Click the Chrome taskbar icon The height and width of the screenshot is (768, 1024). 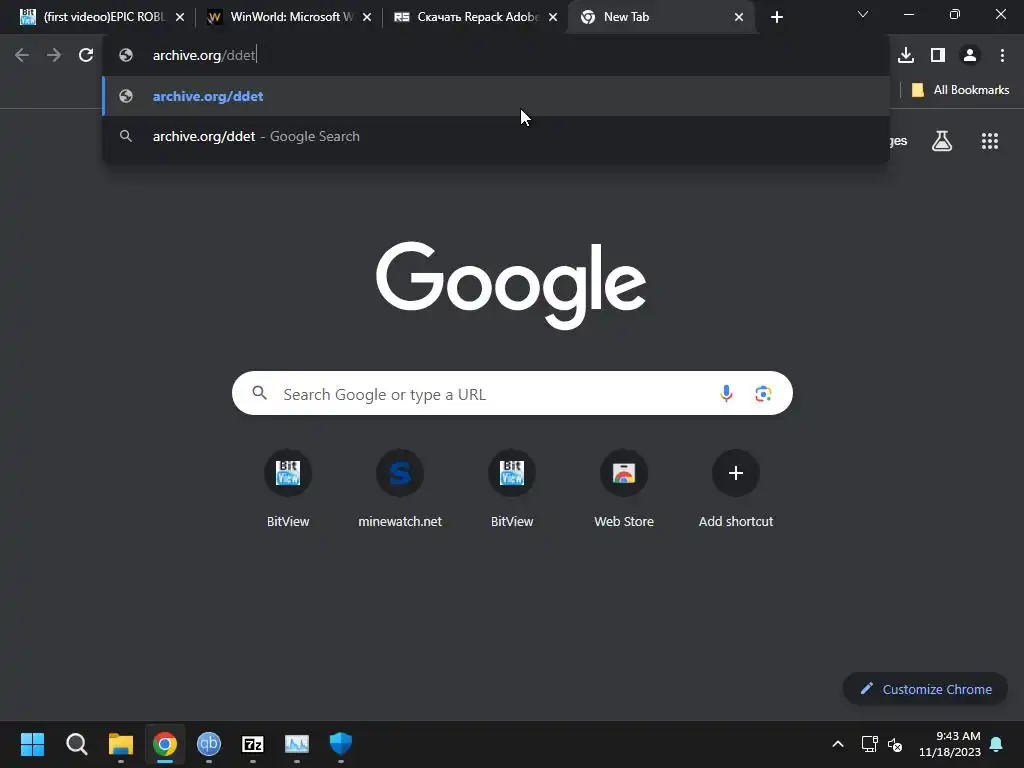165,744
